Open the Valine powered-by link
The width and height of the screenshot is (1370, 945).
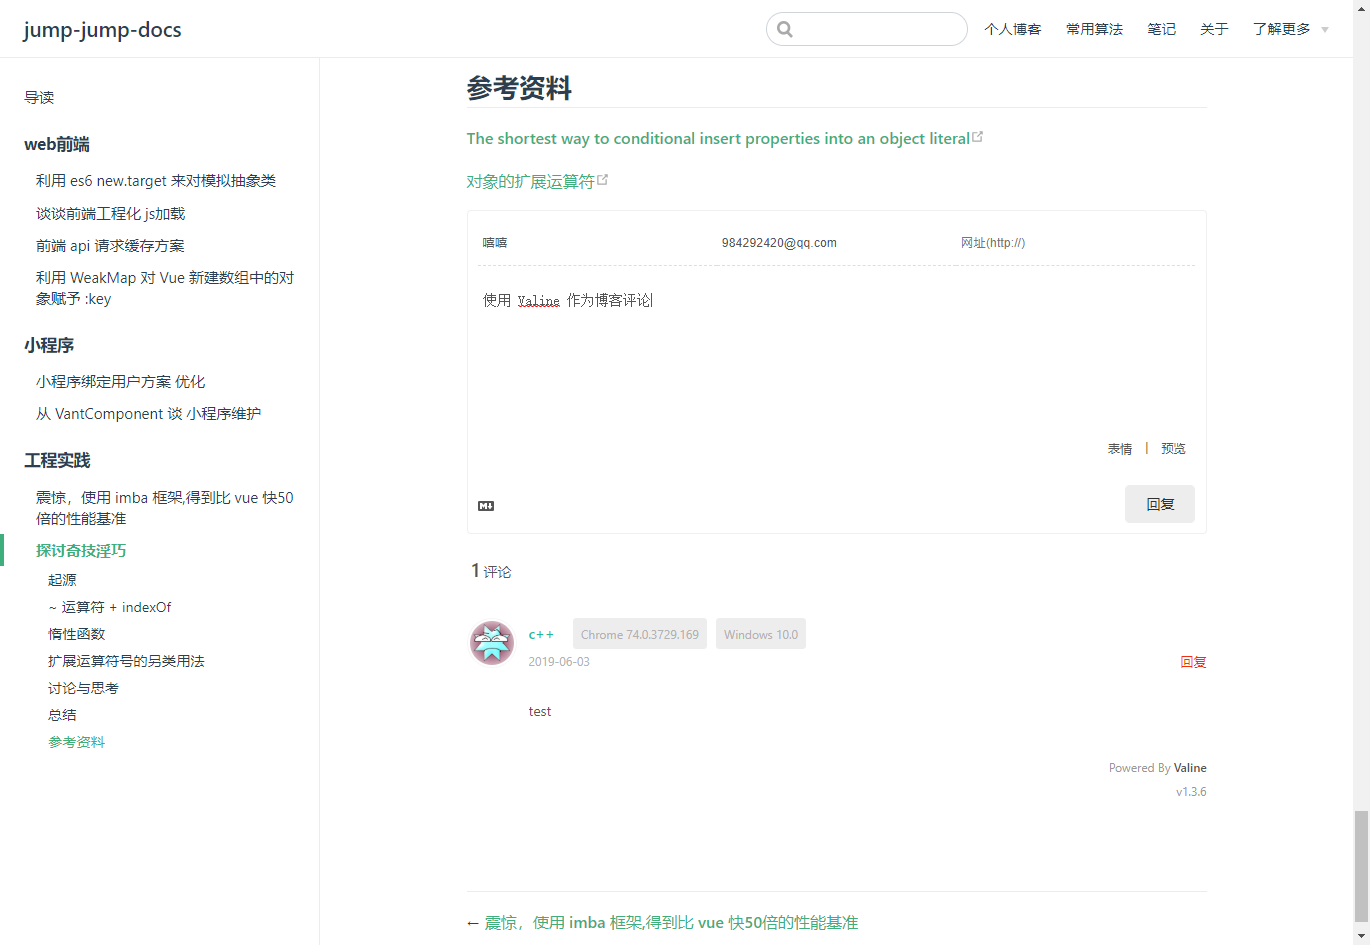coord(1190,768)
